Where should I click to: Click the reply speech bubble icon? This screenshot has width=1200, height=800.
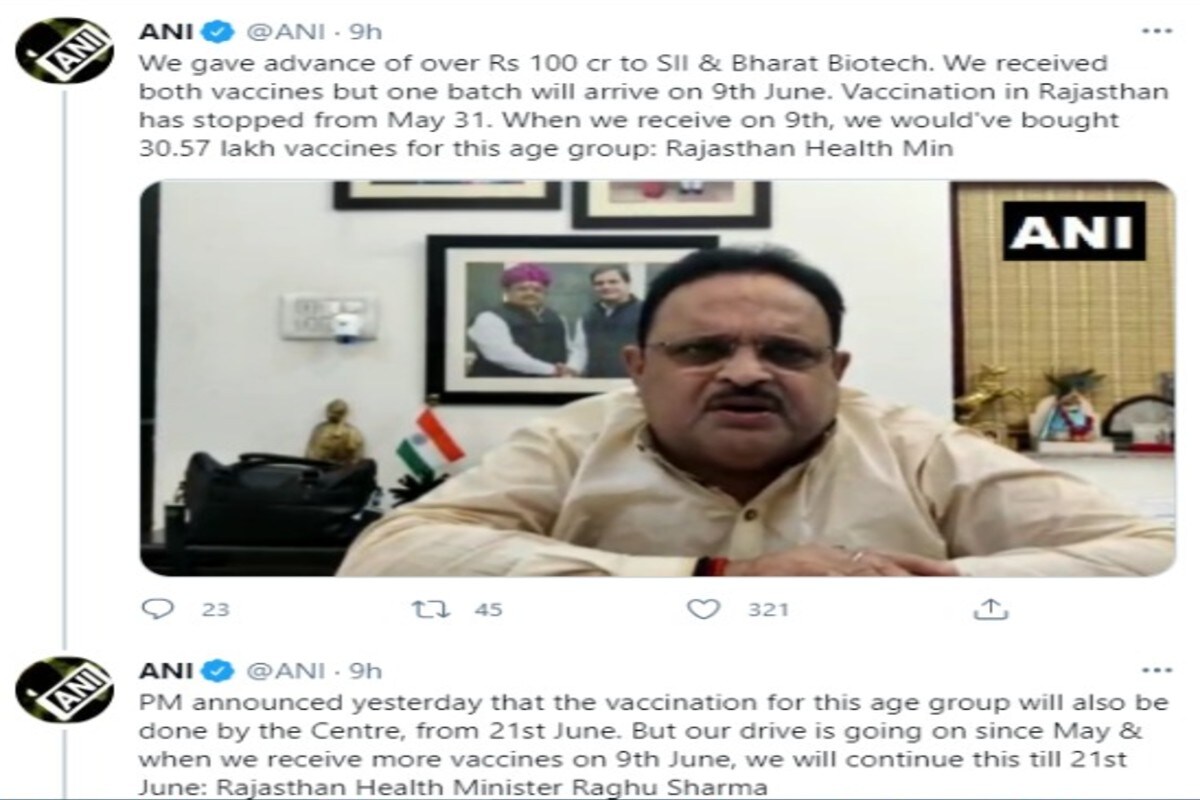(156, 608)
